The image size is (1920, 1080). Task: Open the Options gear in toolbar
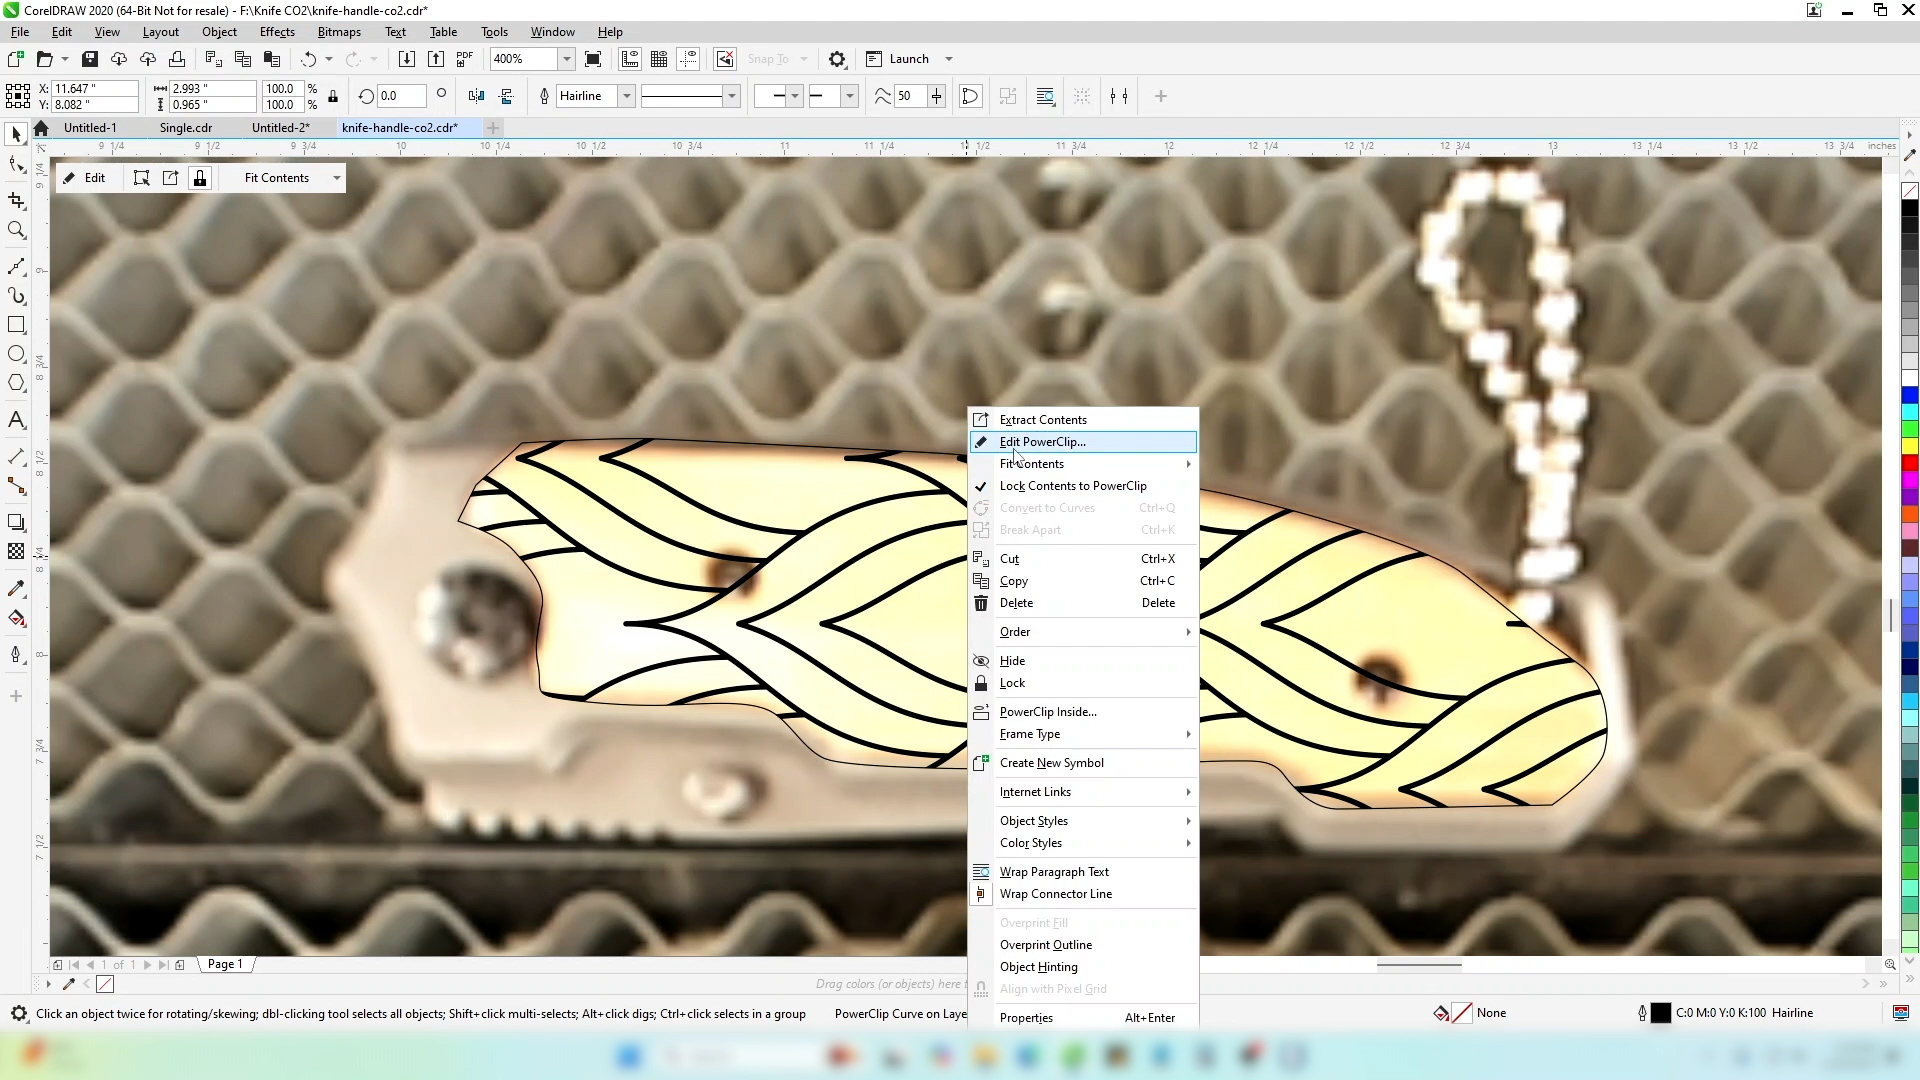837,59
